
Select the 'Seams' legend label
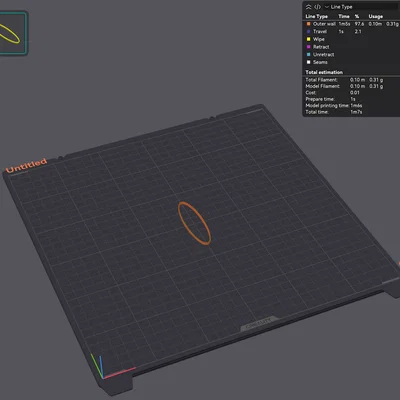[320, 62]
